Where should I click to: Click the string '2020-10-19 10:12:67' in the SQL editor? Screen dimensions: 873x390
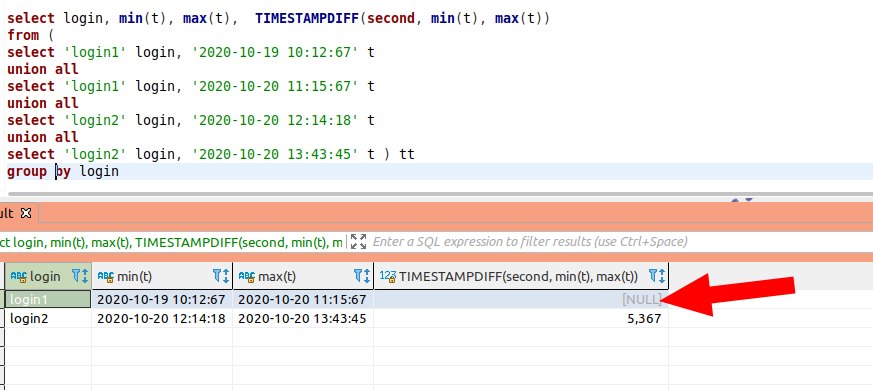pyautogui.click(x=275, y=52)
